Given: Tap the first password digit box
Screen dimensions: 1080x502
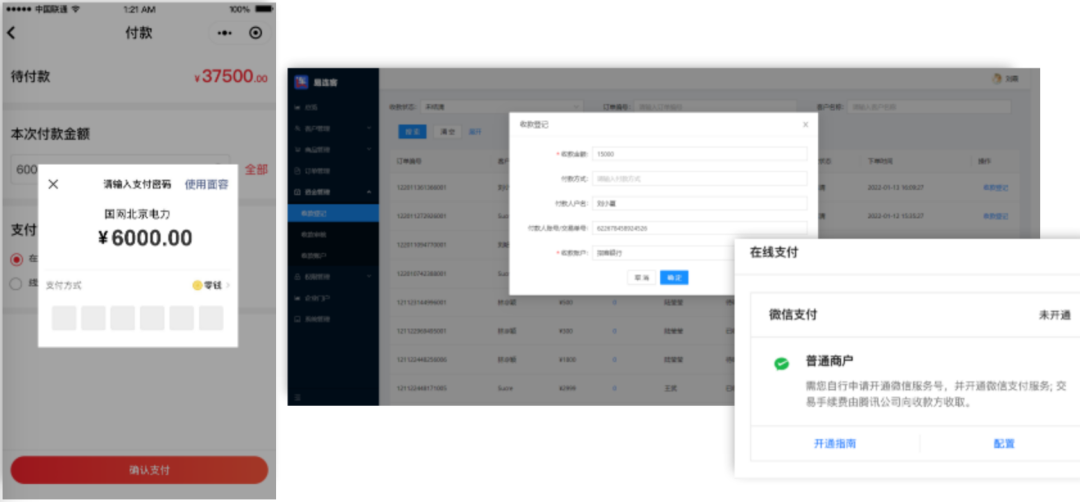Looking at the screenshot, I should (63, 318).
